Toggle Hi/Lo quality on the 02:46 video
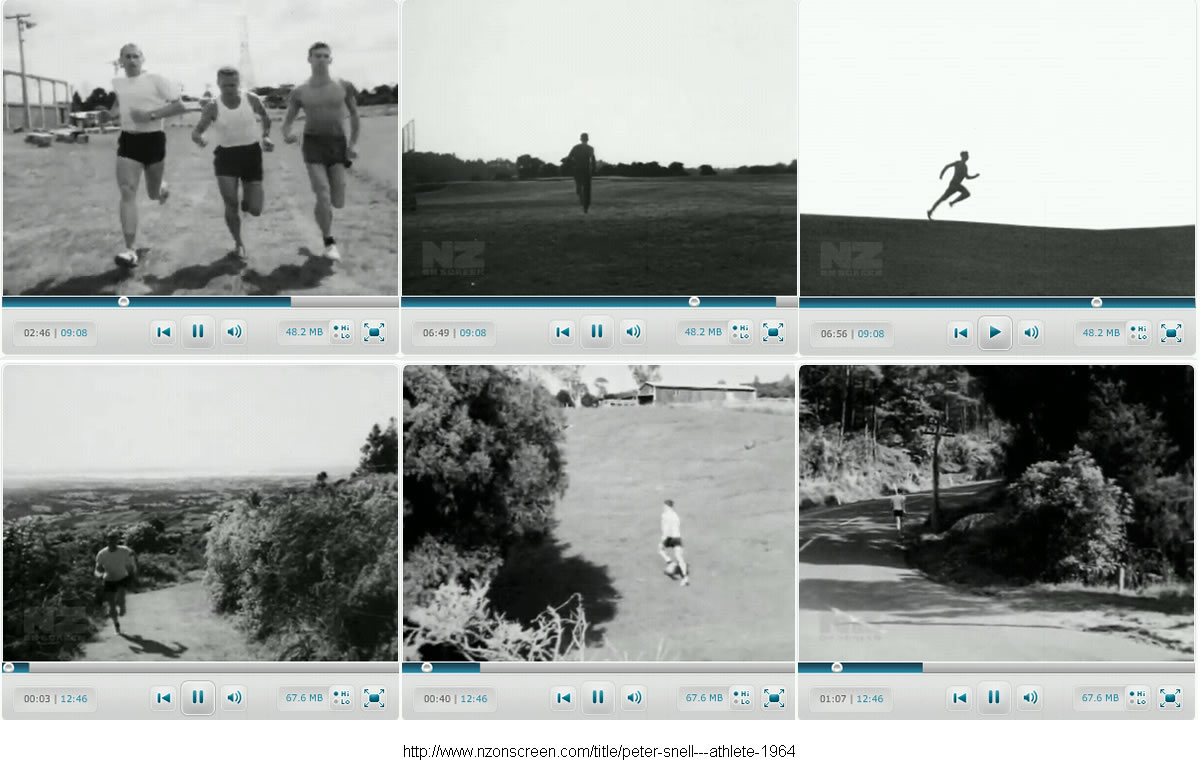The image size is (1200, 780). [x=342, y=332]
